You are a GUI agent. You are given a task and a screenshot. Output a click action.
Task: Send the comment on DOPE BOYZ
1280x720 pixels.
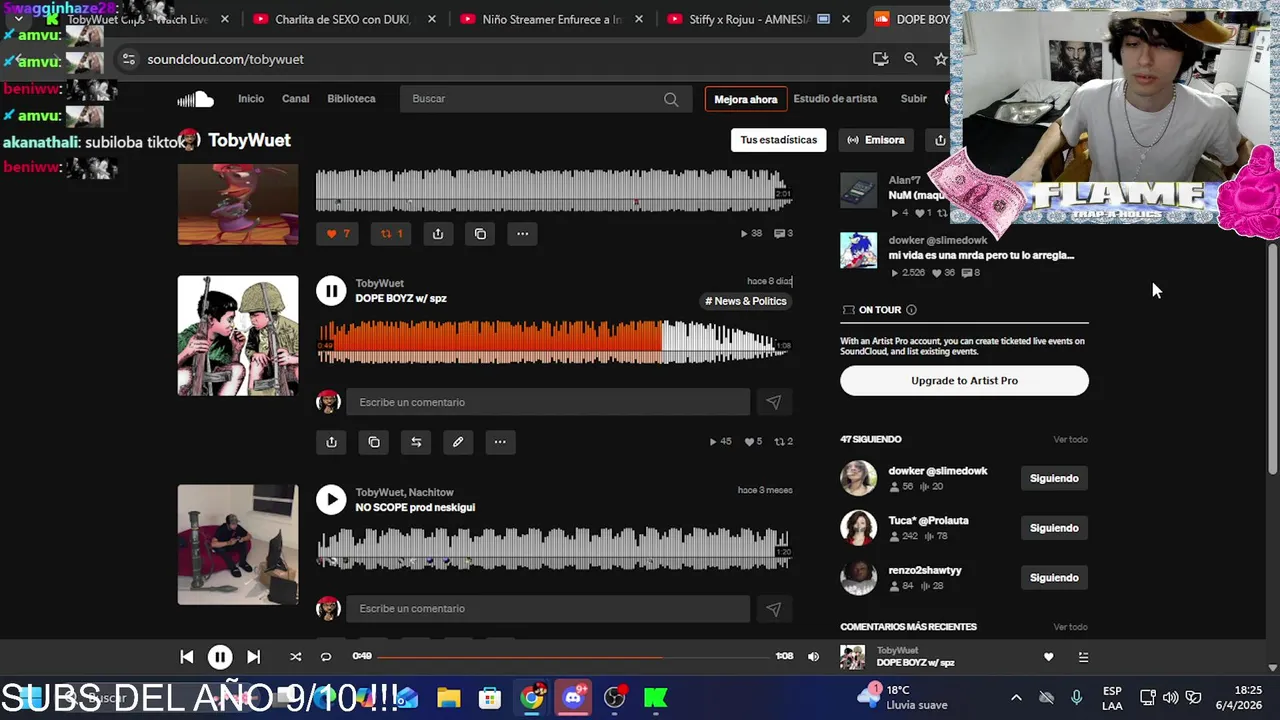[x=773, y=402]
